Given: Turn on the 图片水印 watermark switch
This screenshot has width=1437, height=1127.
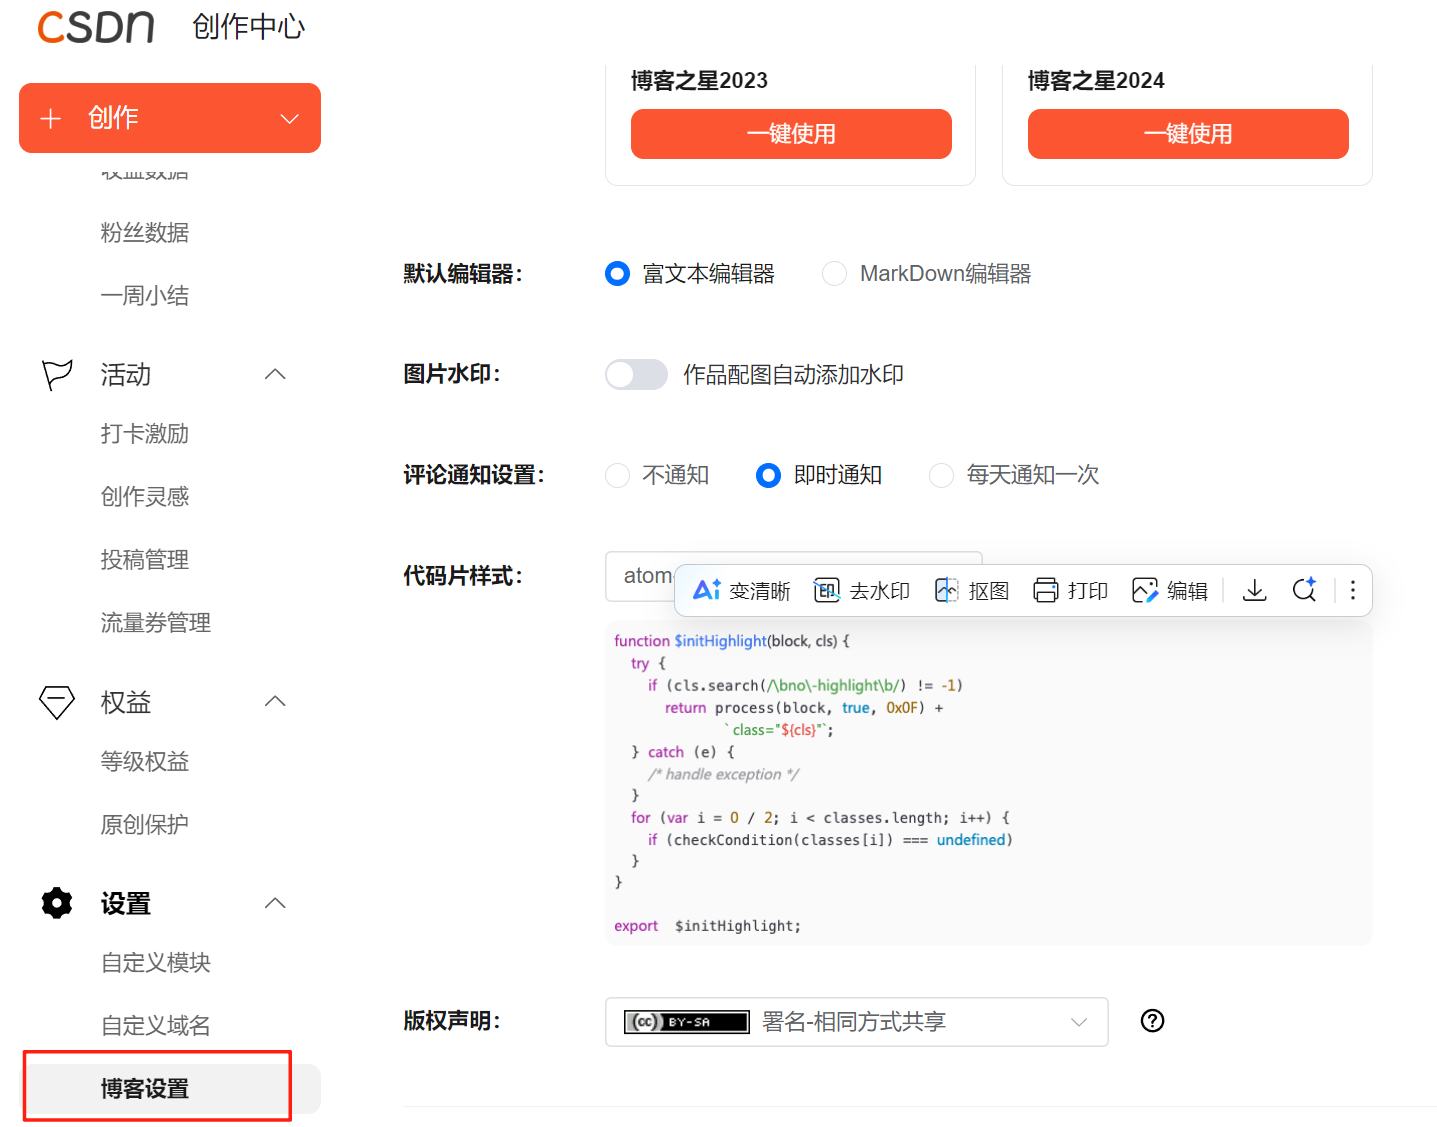Looking at the screenshot, I should click(636, 374).
